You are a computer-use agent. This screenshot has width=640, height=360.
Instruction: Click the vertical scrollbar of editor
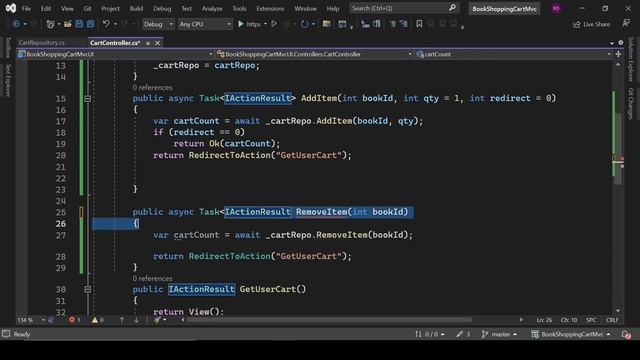click(618, 149)
